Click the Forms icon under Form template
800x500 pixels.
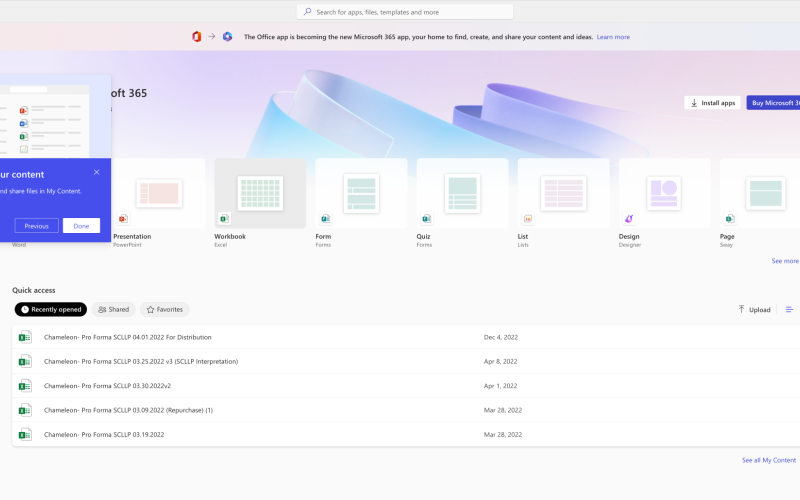coord(325,218)
